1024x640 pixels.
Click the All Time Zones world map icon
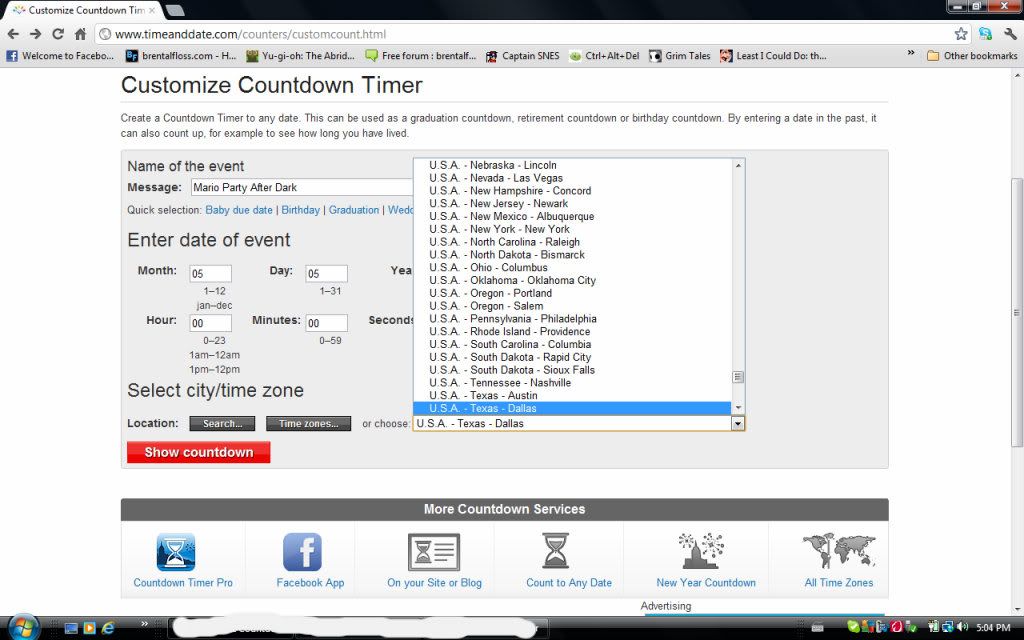(x=839, y=552)
